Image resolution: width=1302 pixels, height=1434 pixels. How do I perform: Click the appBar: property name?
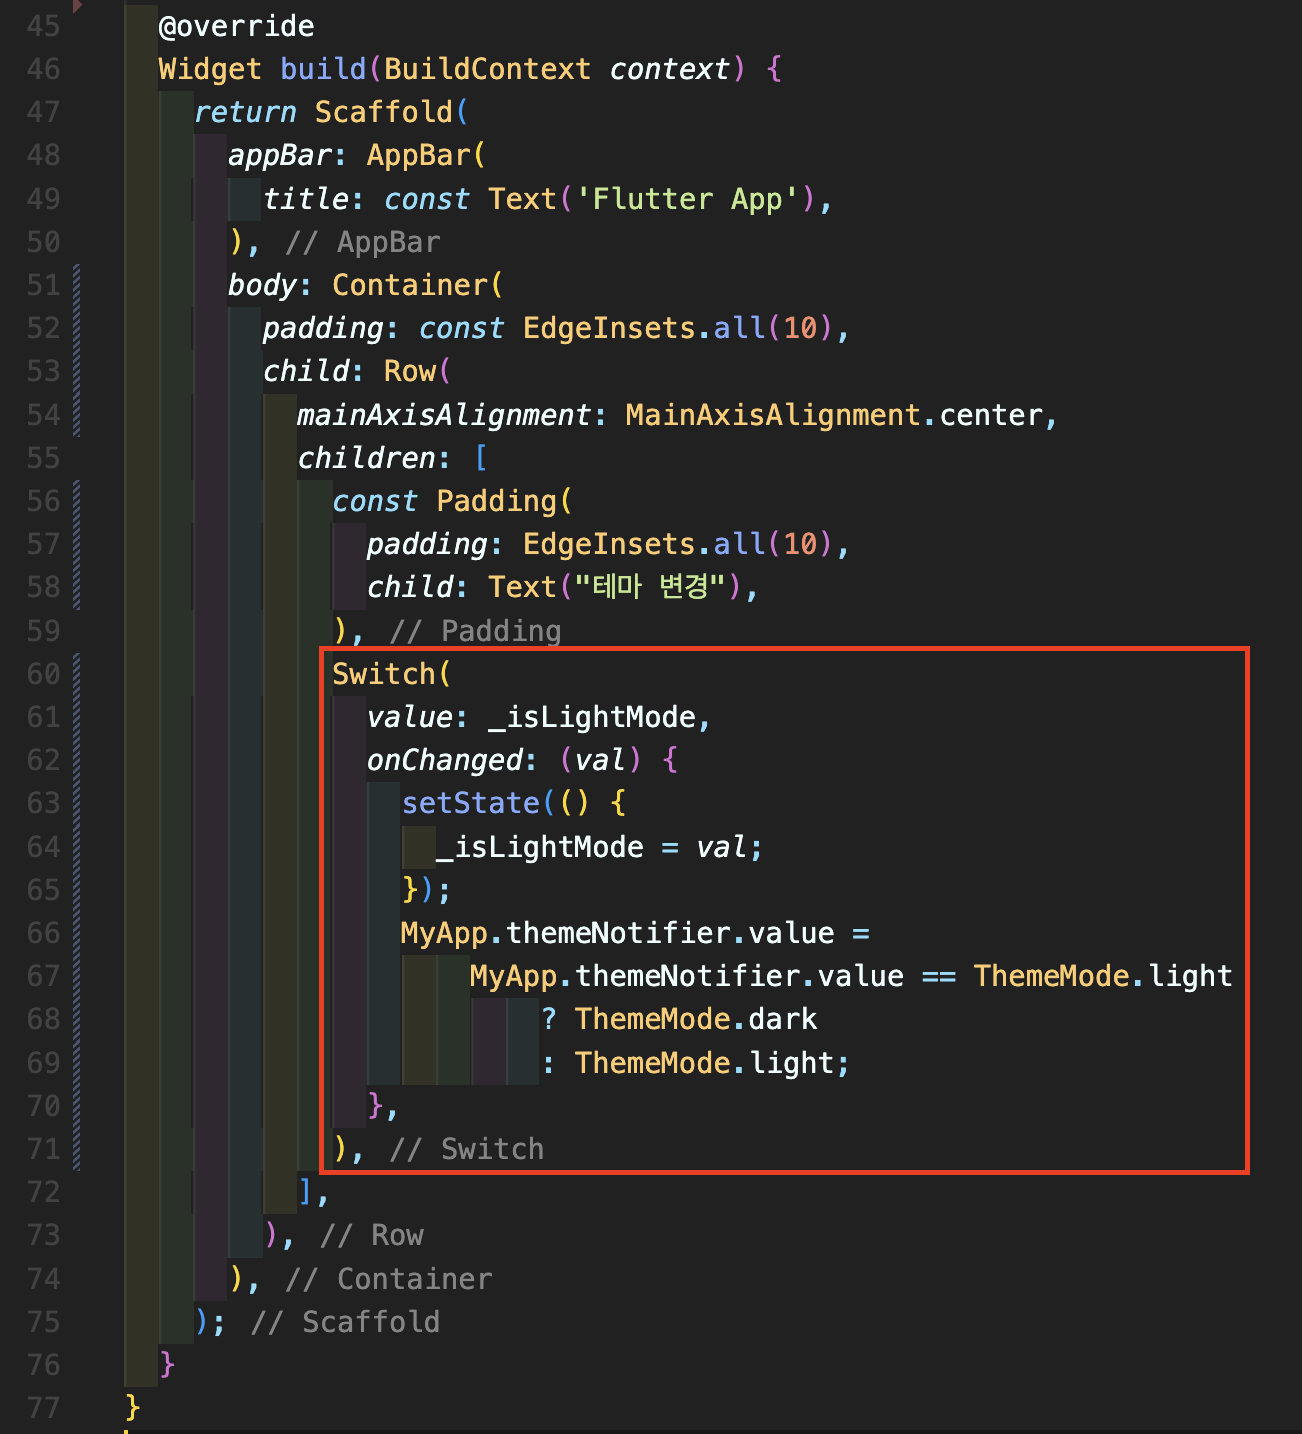pos(288,155)
